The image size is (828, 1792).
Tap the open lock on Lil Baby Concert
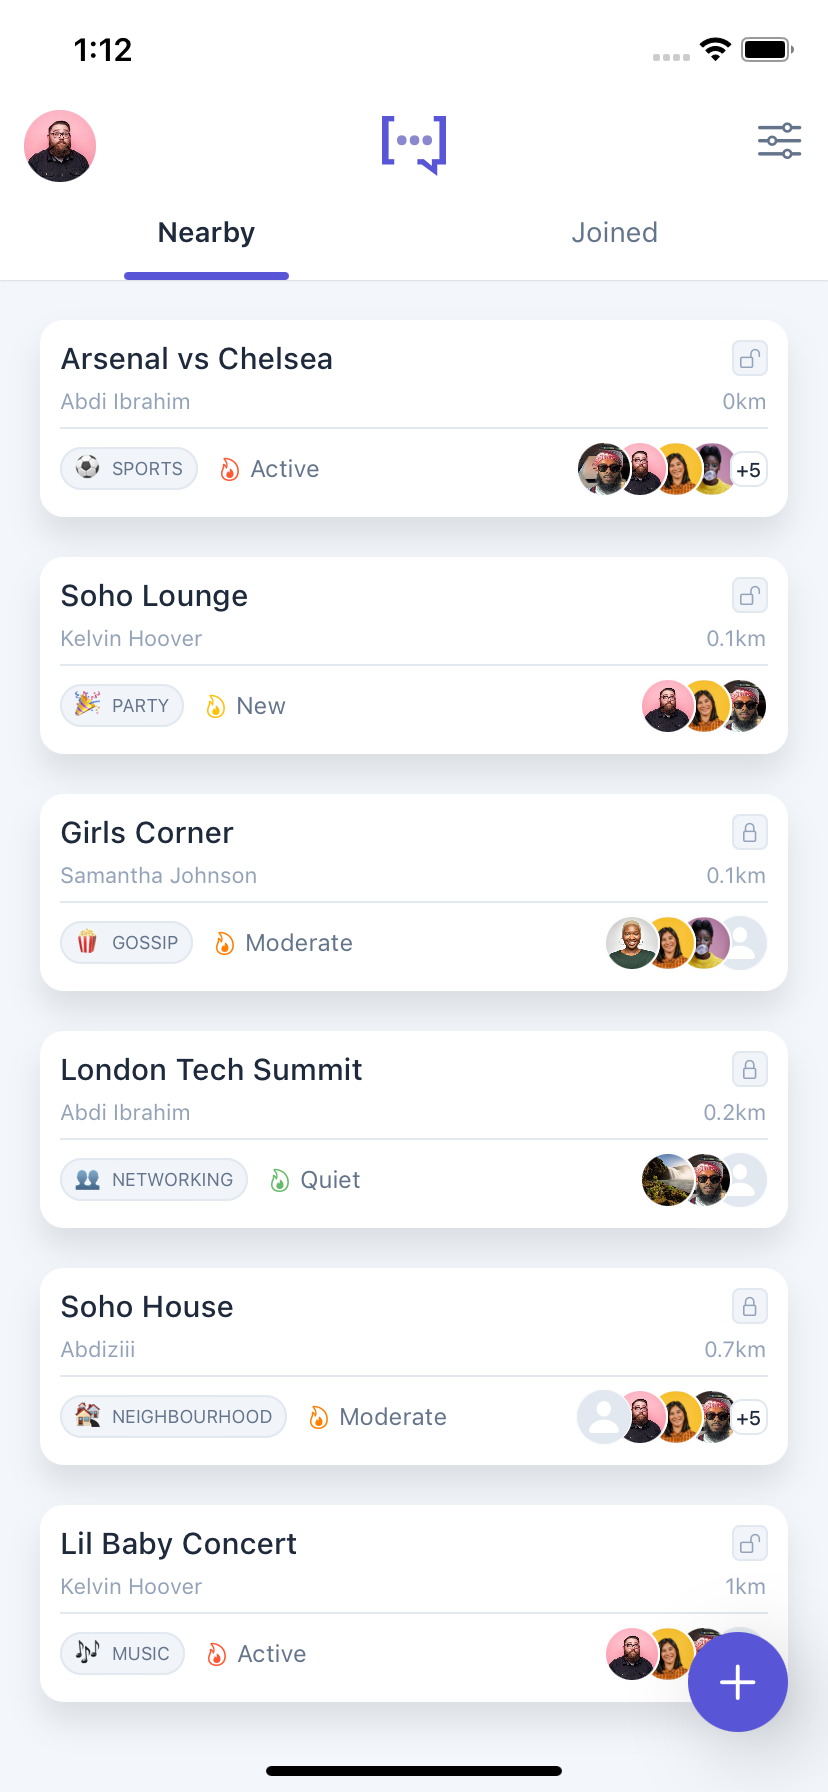tap(749, 1544)
